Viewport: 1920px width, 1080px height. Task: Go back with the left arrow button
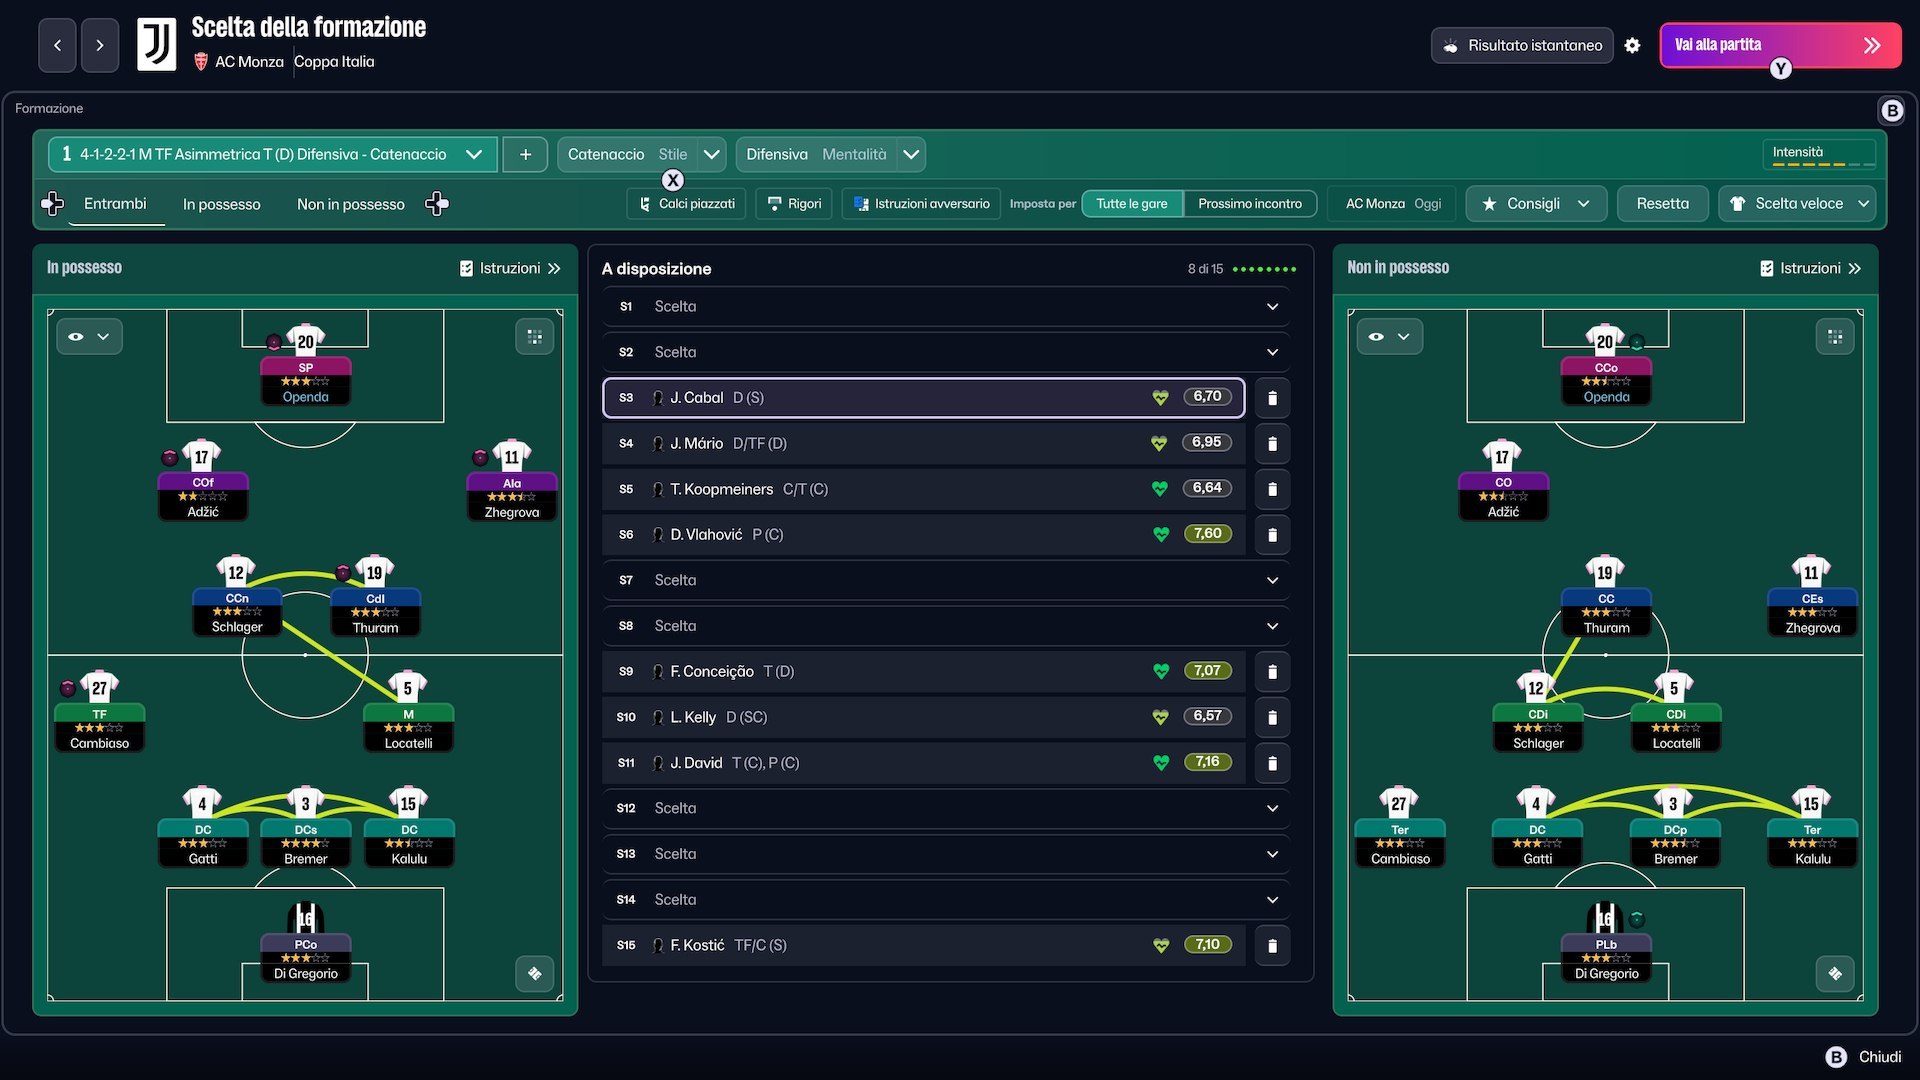(57, 45)
